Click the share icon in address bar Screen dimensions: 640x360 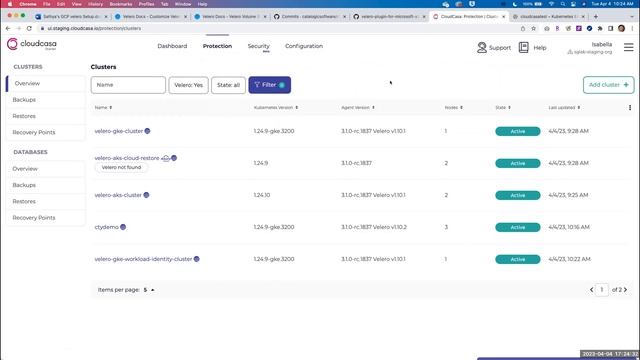523,29
